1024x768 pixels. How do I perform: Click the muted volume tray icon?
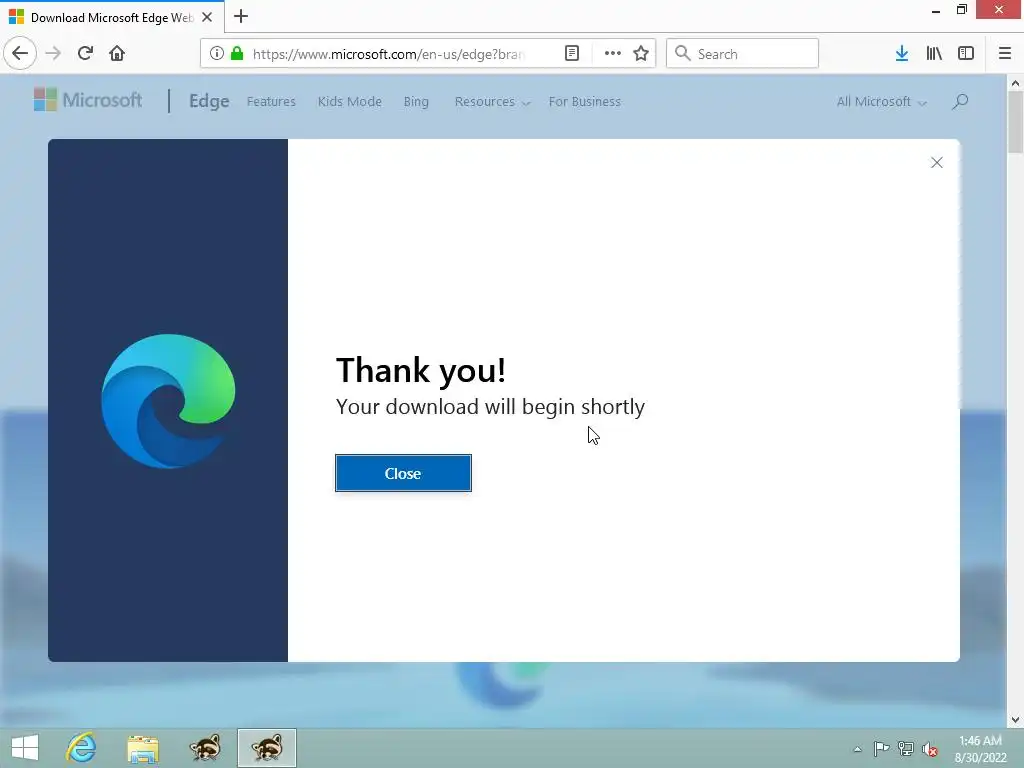pyautogui.click(x=929, y=749)
